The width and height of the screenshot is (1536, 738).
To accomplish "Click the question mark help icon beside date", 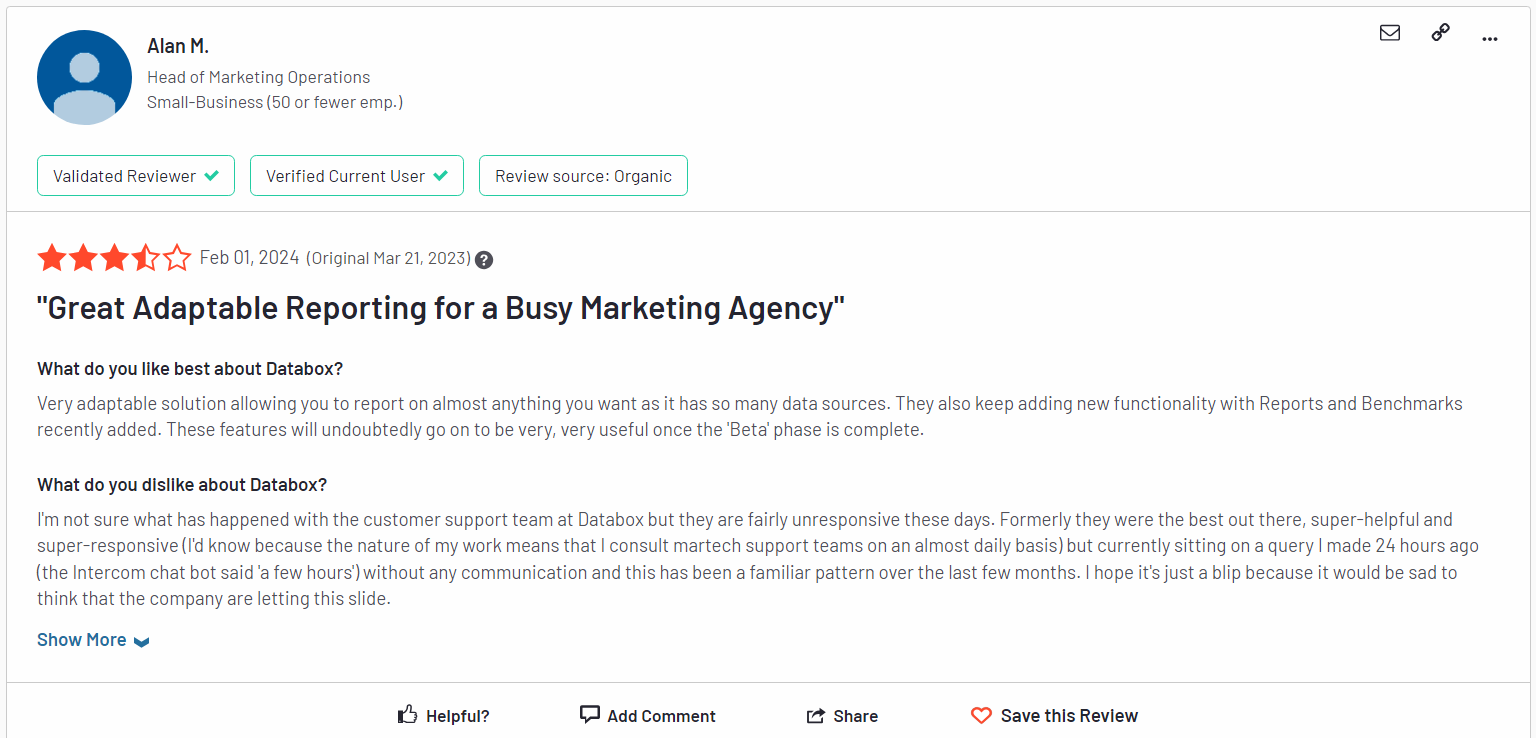I will 484,260.
